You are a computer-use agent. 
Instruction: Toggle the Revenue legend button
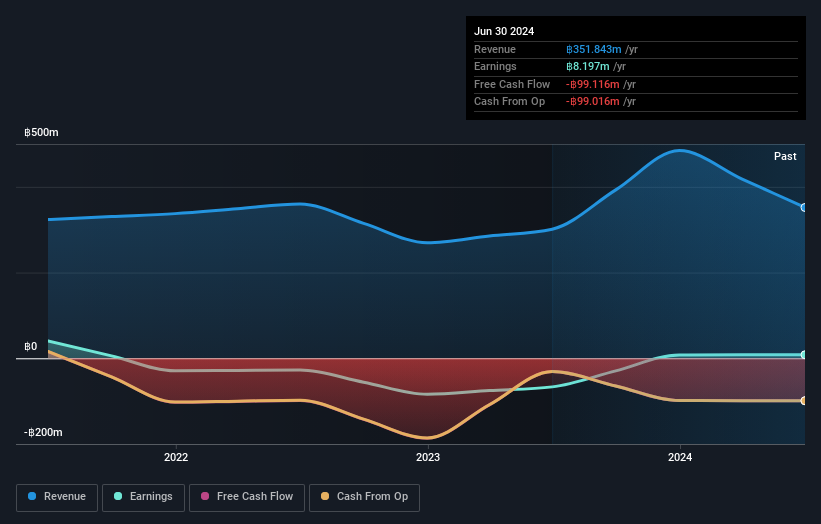pyautogui.click(x=57, y=497)
